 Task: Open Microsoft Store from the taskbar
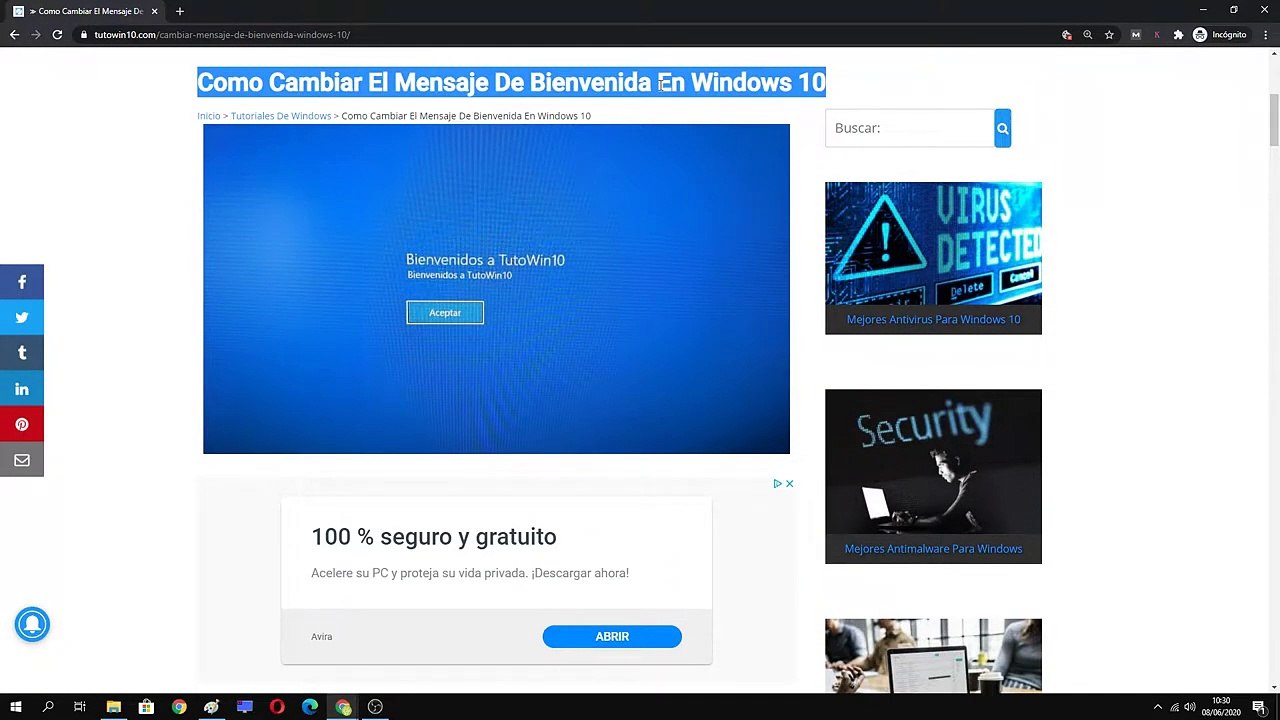tap(146, 707)
